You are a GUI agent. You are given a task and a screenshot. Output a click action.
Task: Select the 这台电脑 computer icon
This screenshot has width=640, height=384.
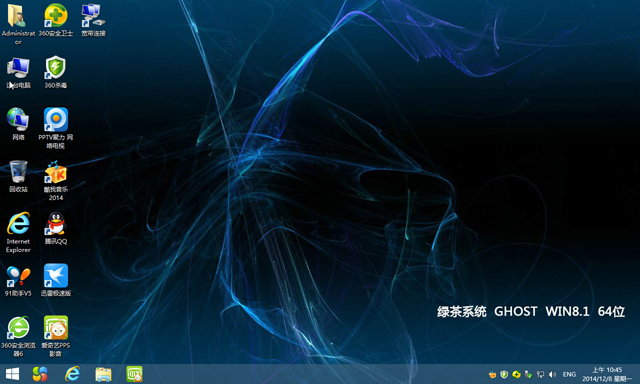18,73
